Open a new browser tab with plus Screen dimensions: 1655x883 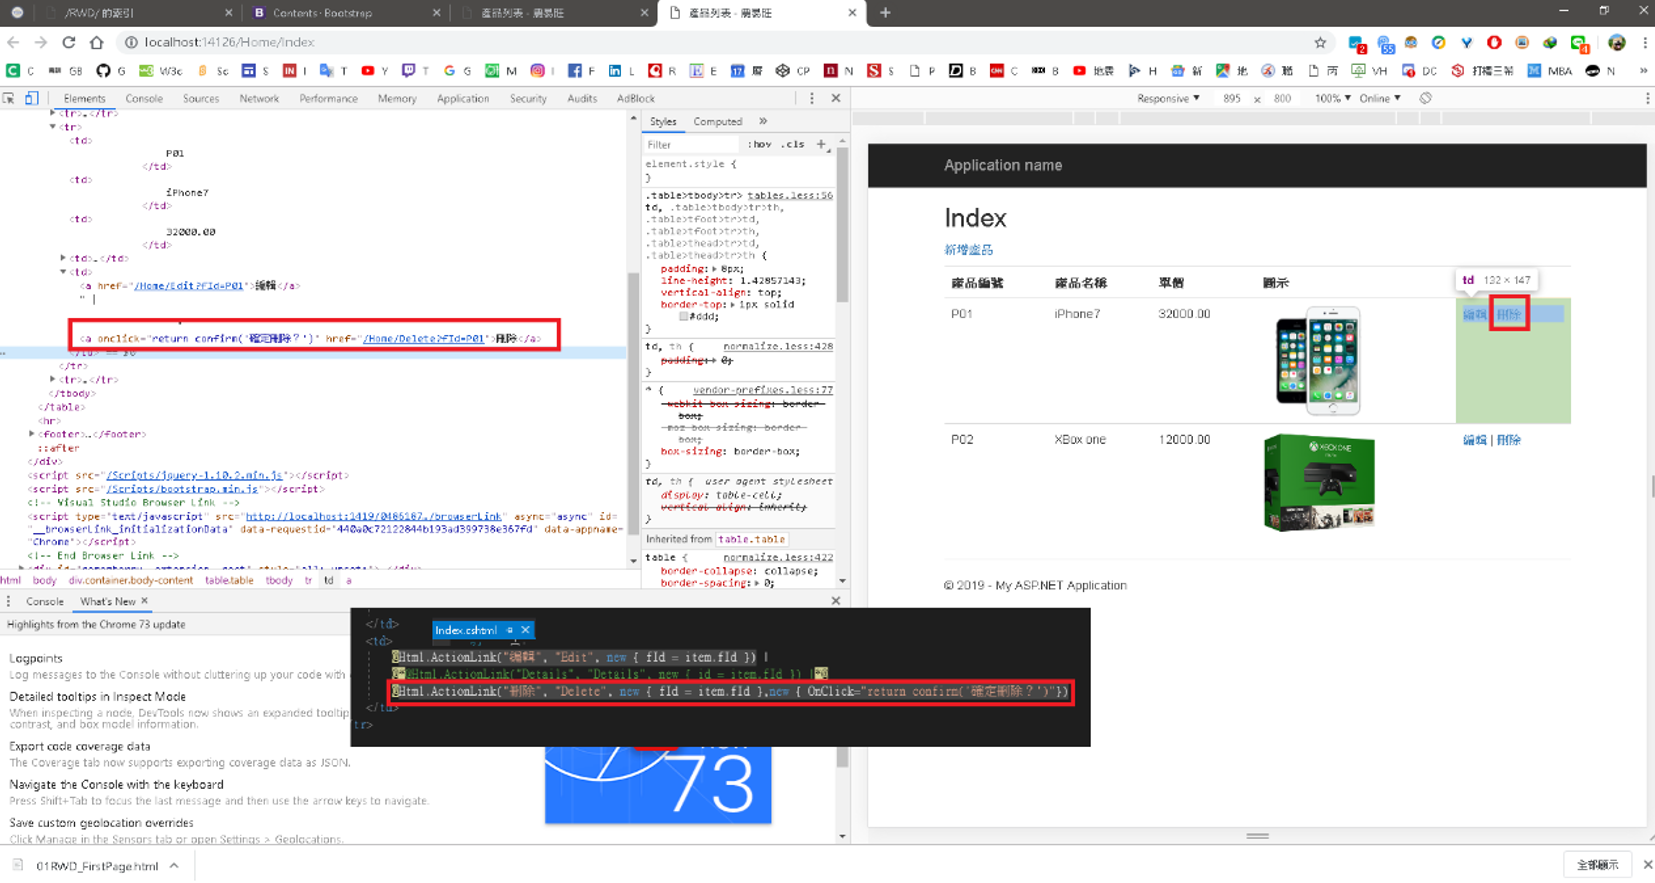click(885, 13)
